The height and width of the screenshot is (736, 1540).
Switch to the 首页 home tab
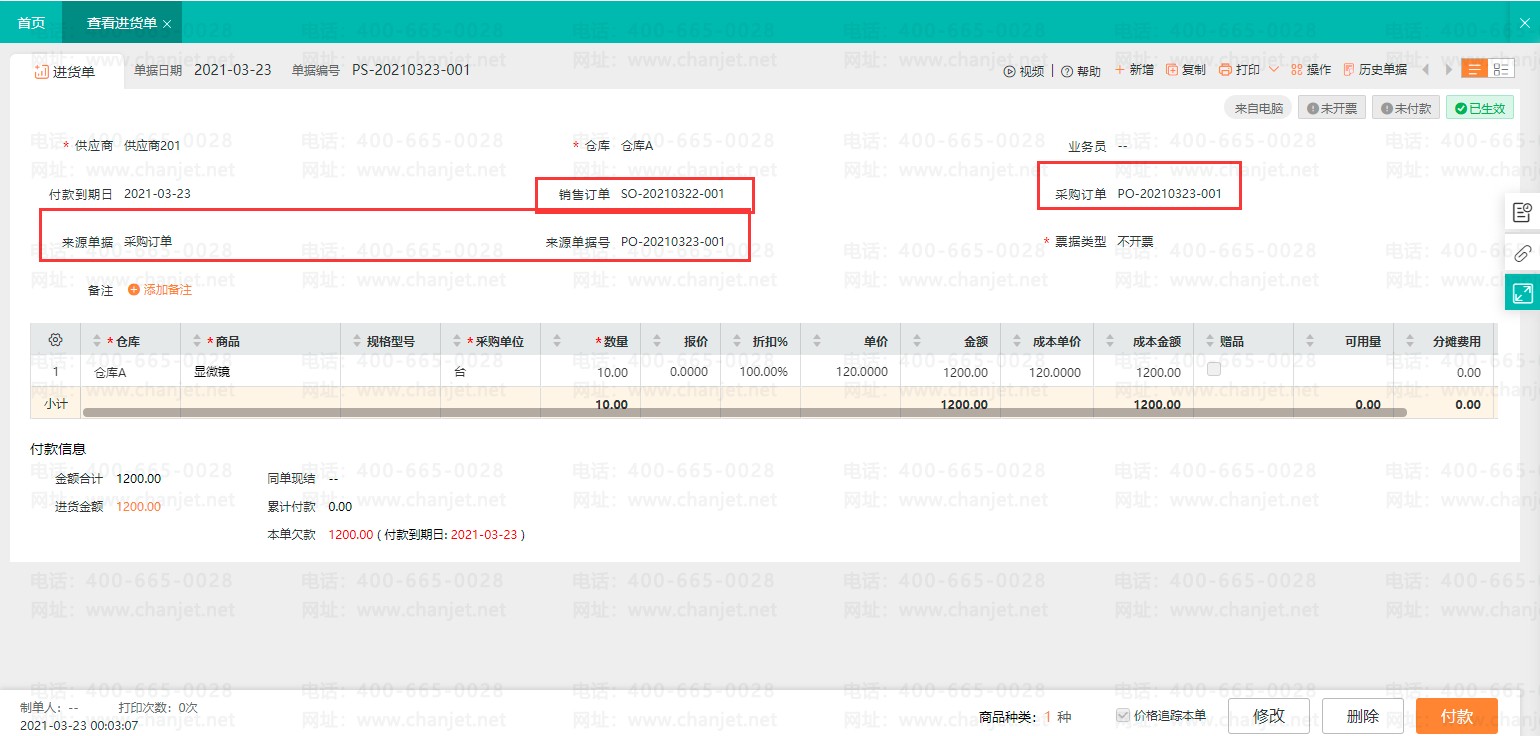coord(31,22)
